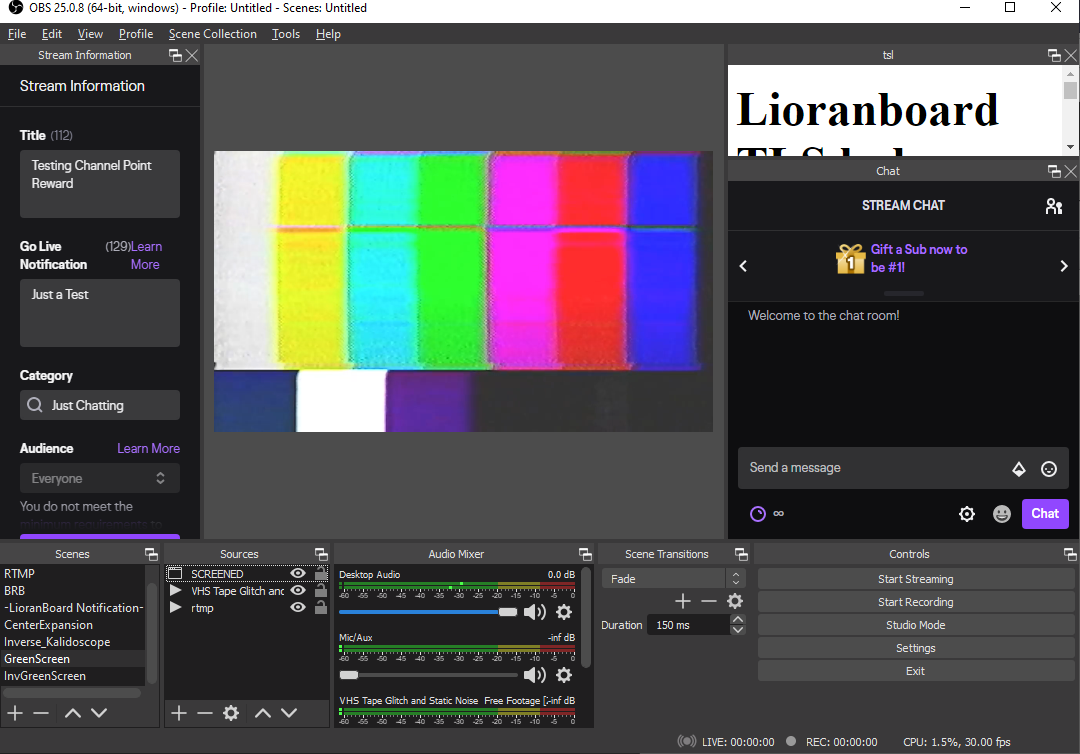Hide the VHS Tape Glitch source
The width and height of the screenshot is (1080, 754).
coord(298,590)
